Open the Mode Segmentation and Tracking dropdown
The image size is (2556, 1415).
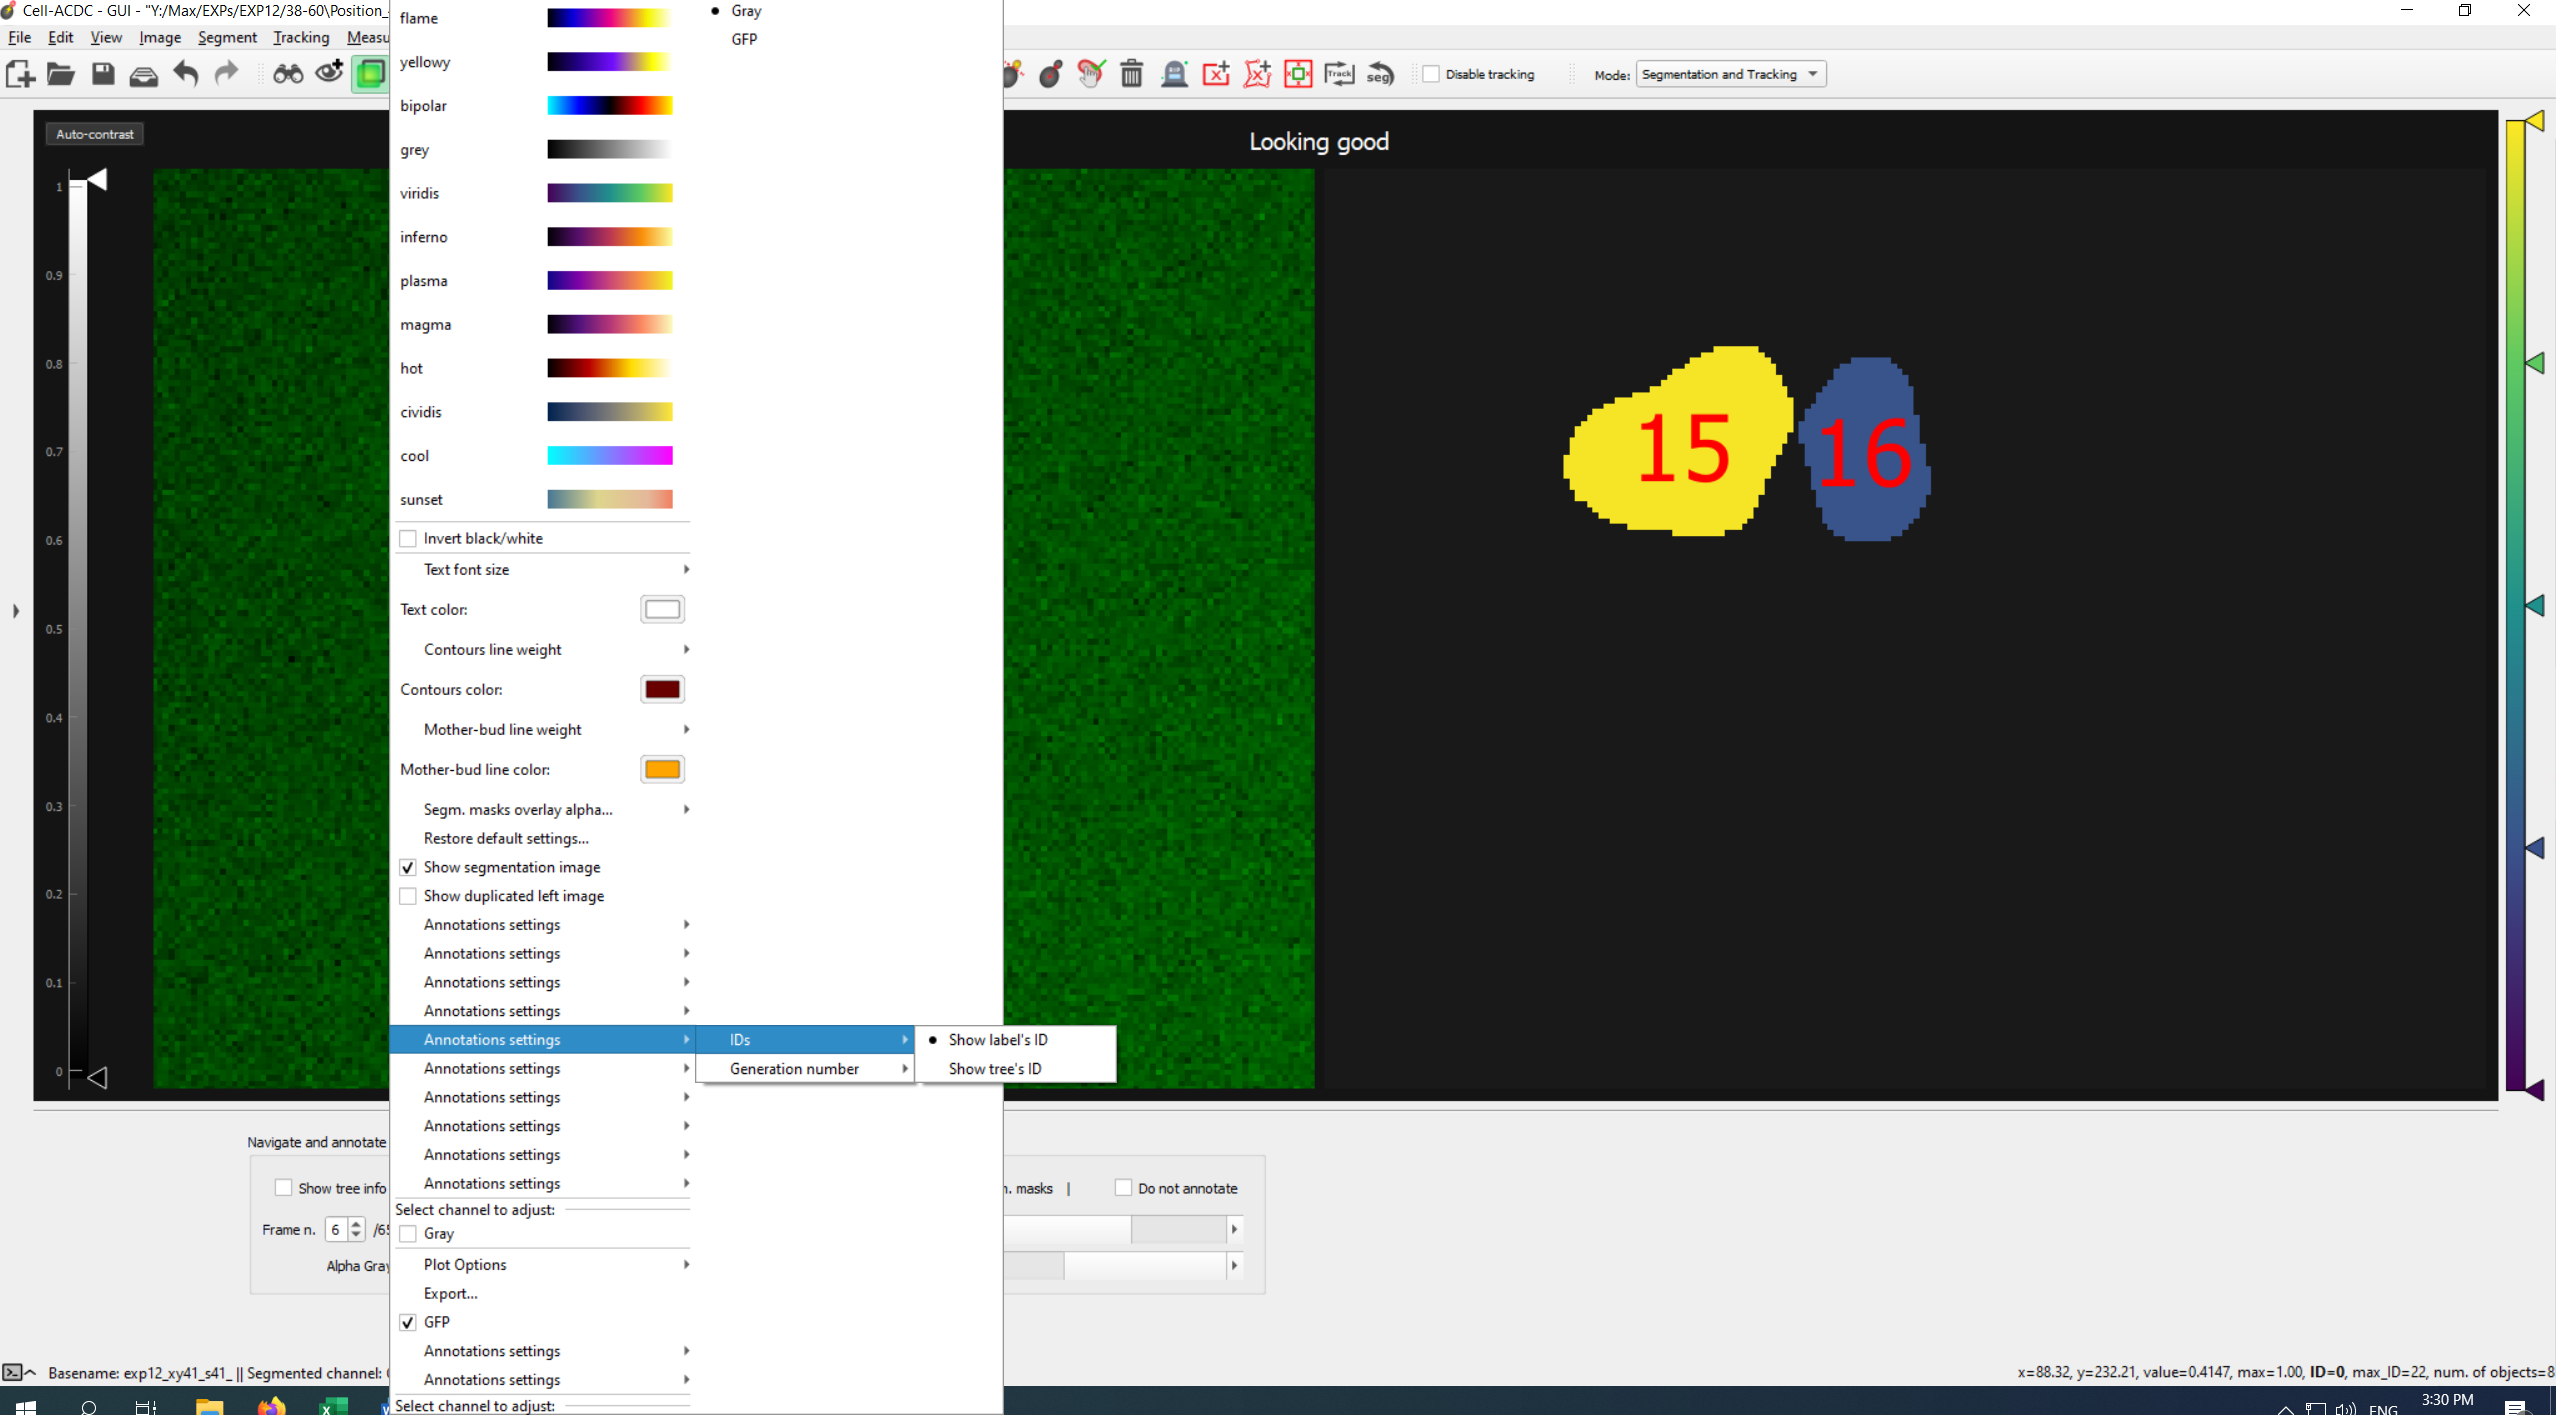(1729, 73)
